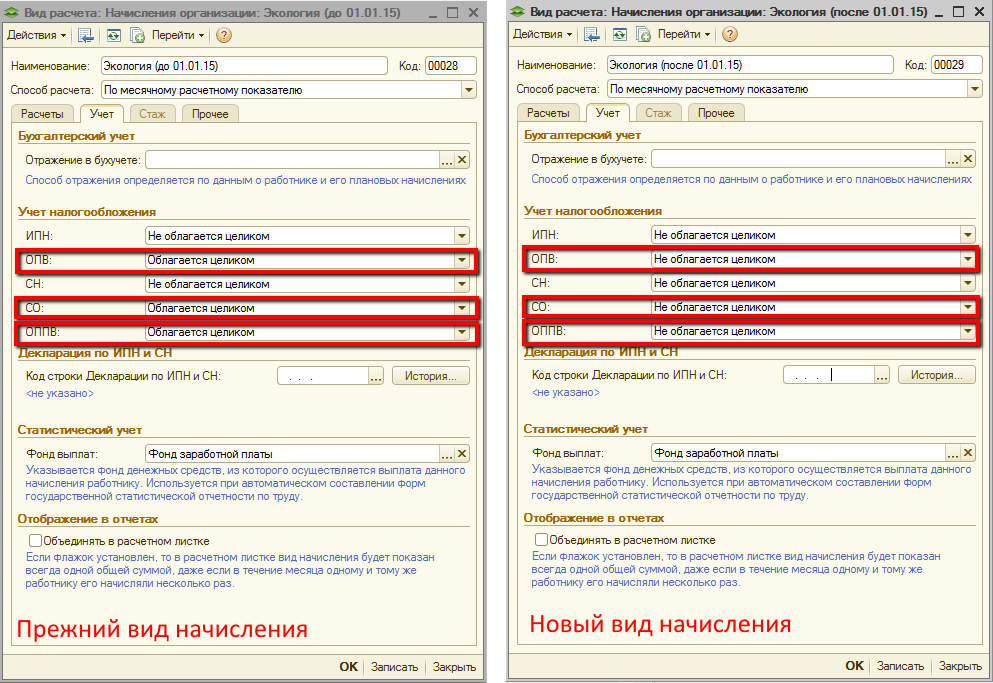Click refresh icon in Экология (до 01.01.15) toolbar
Image resolution: width=993 pixels, height=683 pixels.
[x=113, y=35]
